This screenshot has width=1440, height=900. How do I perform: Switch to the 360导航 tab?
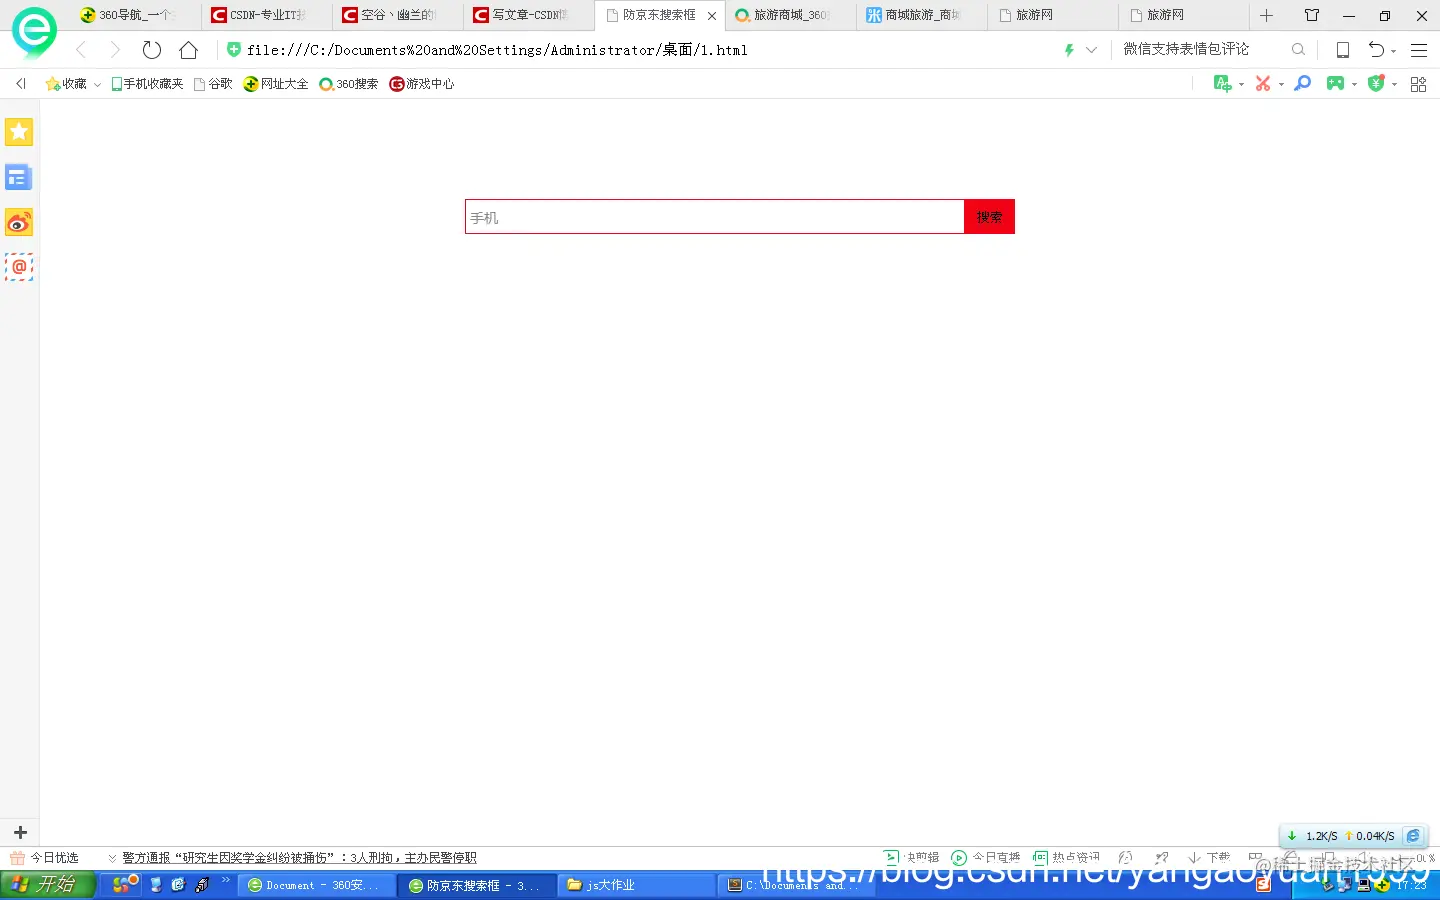pos(135,15)
